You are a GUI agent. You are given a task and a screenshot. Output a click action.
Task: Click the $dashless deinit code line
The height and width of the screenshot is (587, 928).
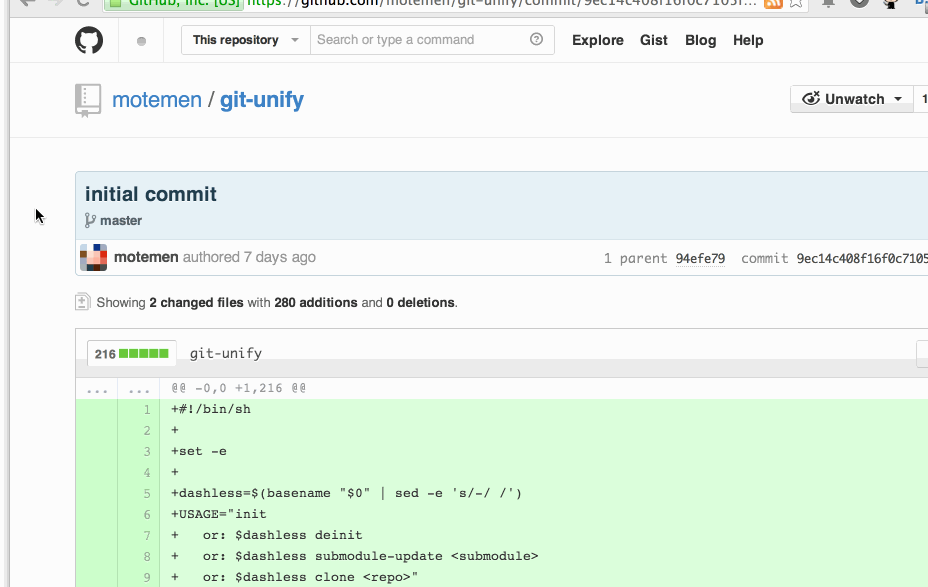click(x=266, y=536)
